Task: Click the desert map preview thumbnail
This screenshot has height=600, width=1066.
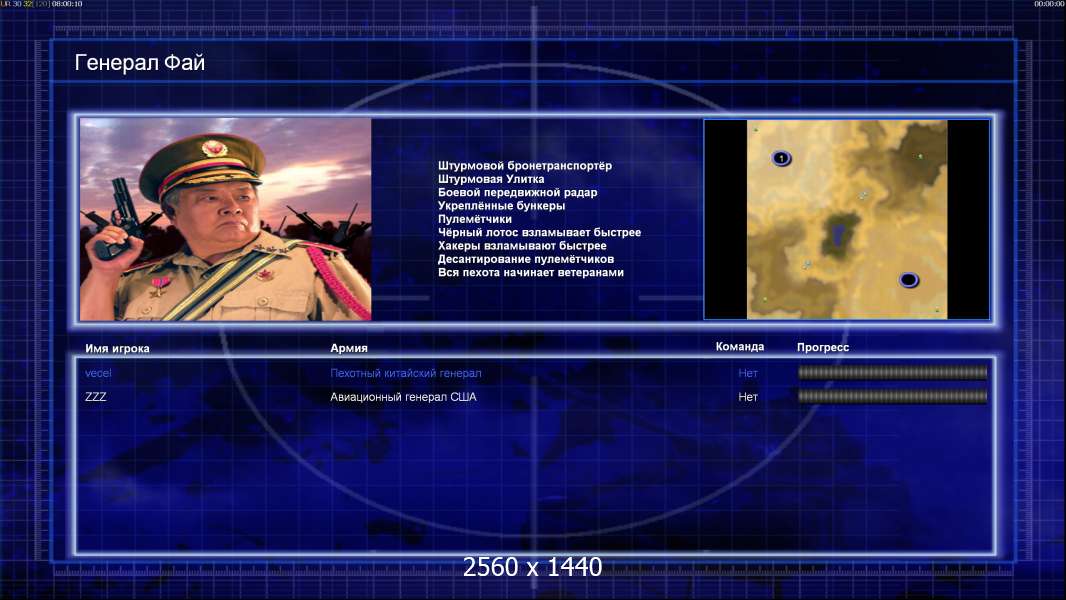Action: (x=846, y=219)
